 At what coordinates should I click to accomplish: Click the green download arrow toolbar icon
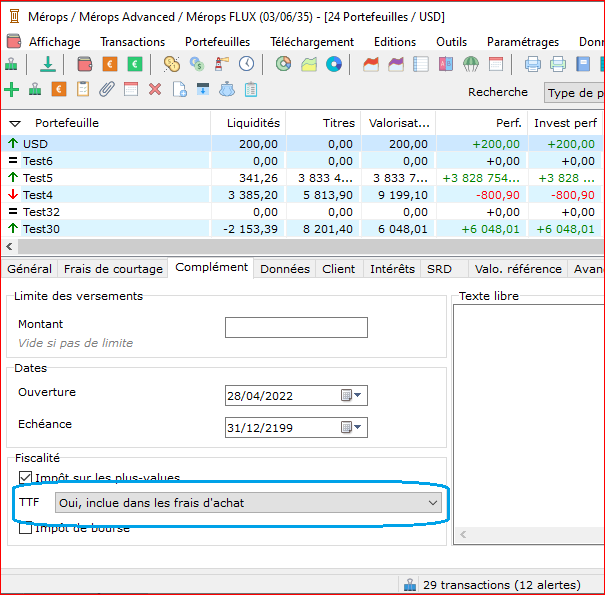pos(48,64)
